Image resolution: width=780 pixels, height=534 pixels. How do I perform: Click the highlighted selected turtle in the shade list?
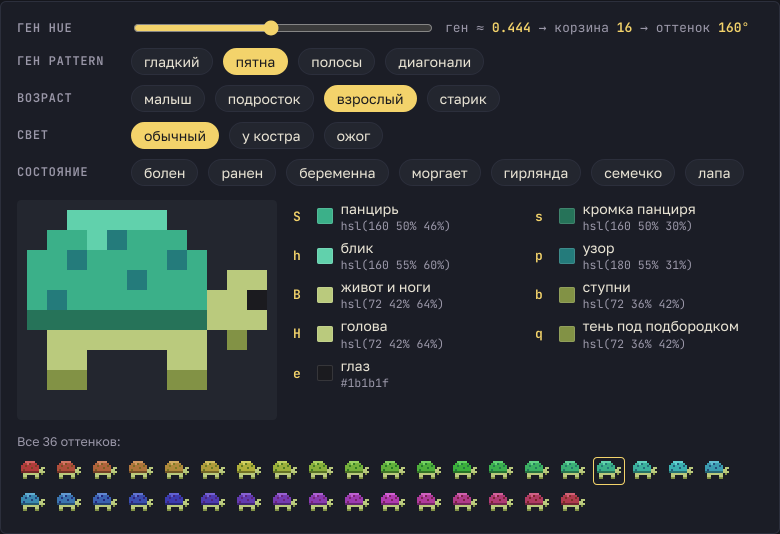pyautogui.click(x=609, y=470)
